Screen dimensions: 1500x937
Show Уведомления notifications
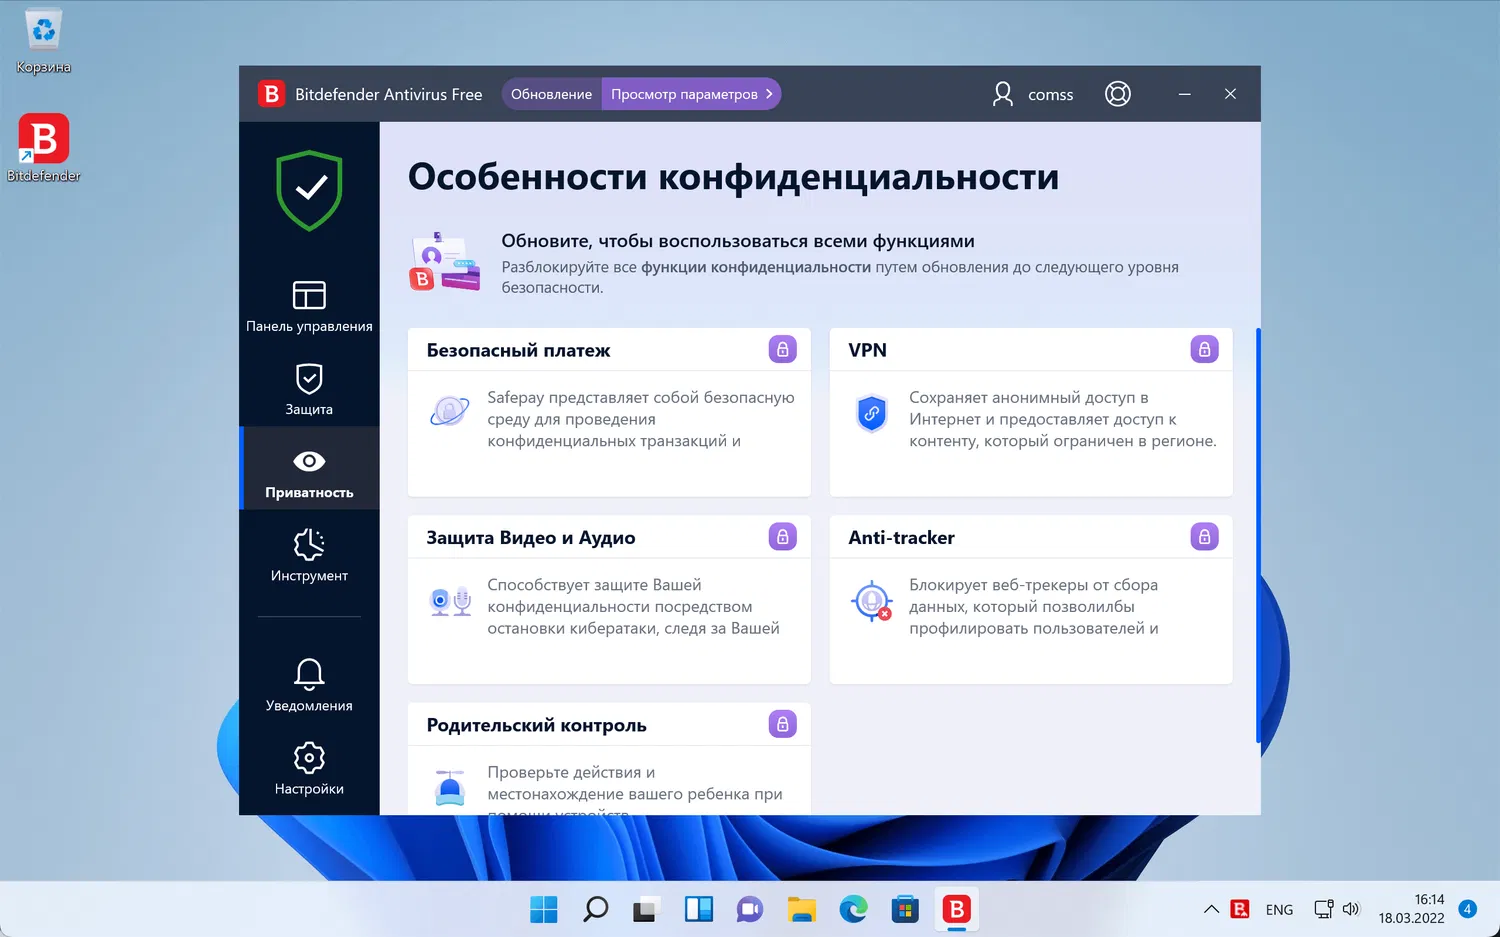point(309,685)
